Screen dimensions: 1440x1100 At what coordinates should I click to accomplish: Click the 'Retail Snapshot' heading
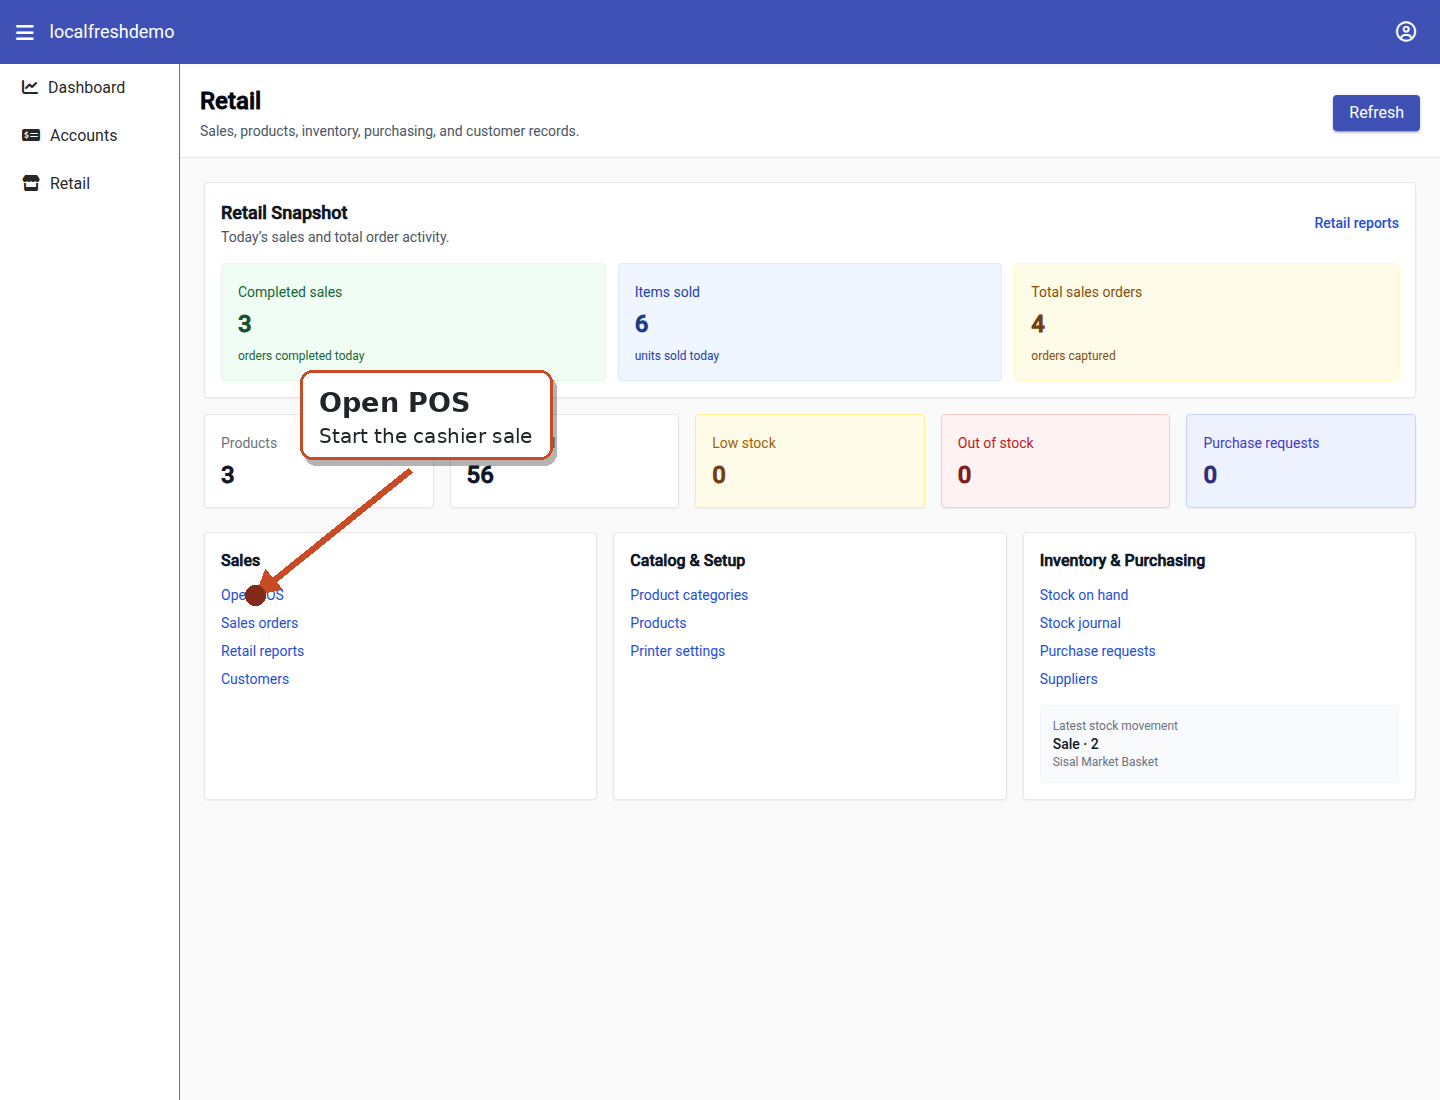[284, 213]
